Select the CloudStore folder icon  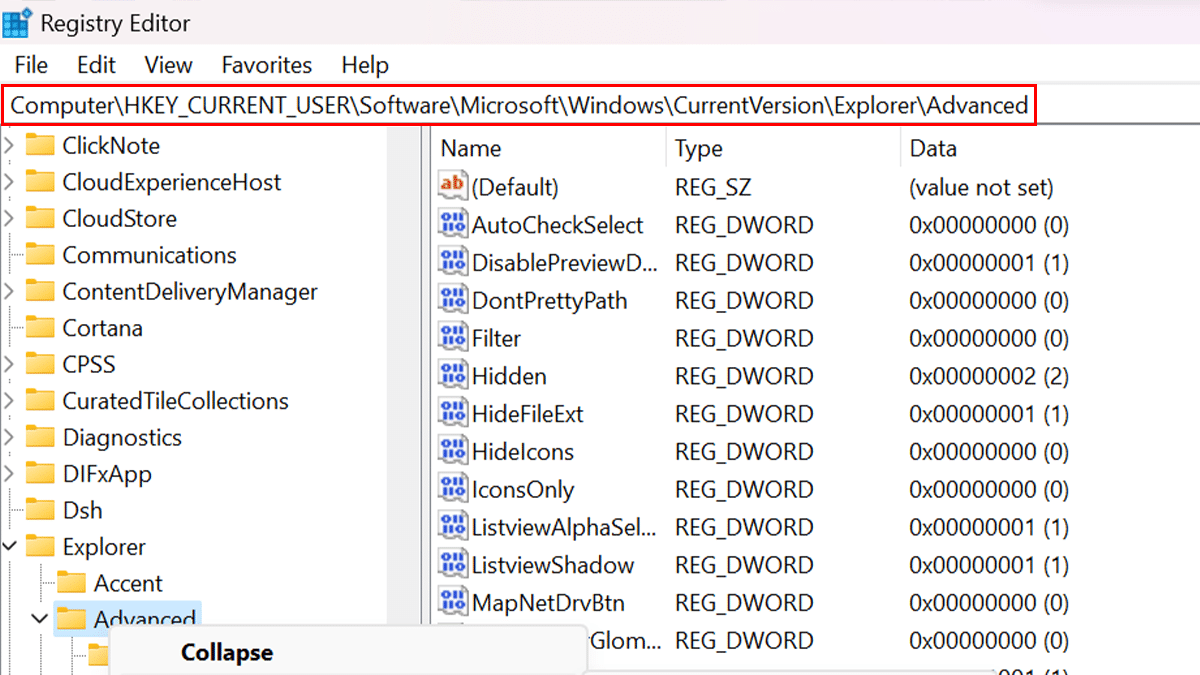40,219
